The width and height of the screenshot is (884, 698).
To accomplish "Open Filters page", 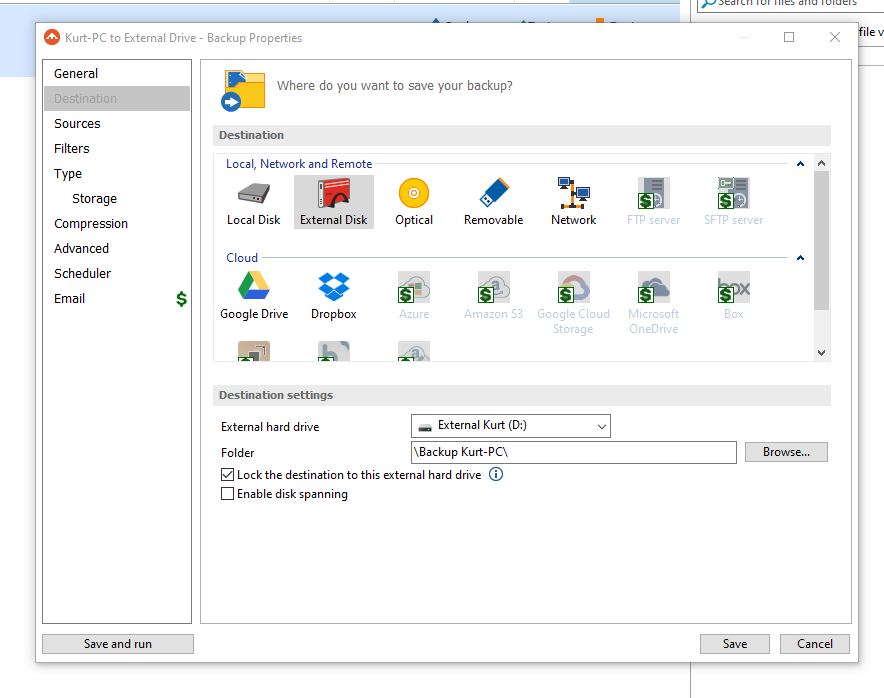I will [x=117, y=148].
